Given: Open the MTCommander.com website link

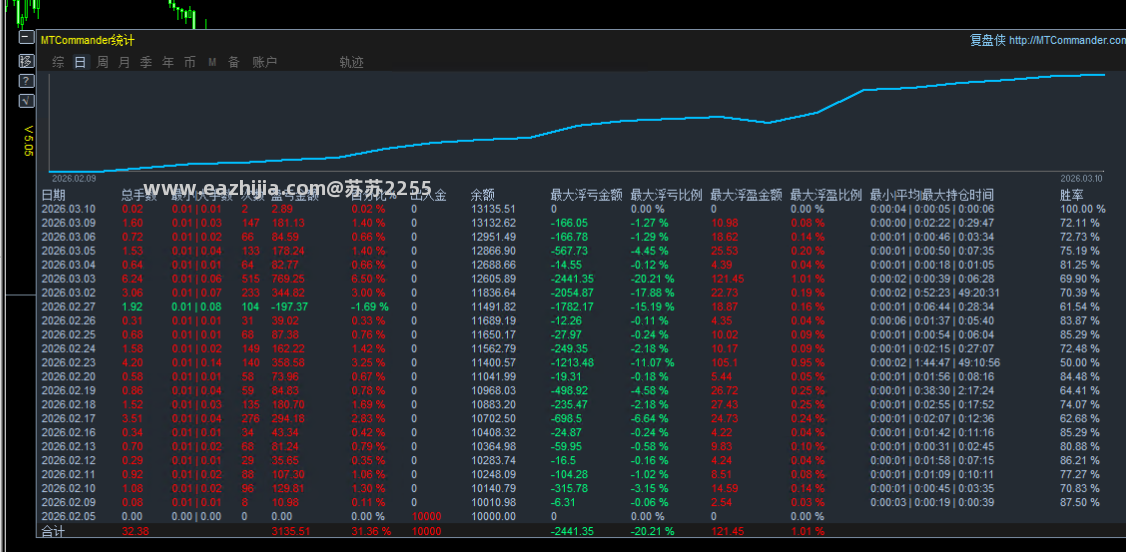Looking at the screenshot, I should 1067,41.
